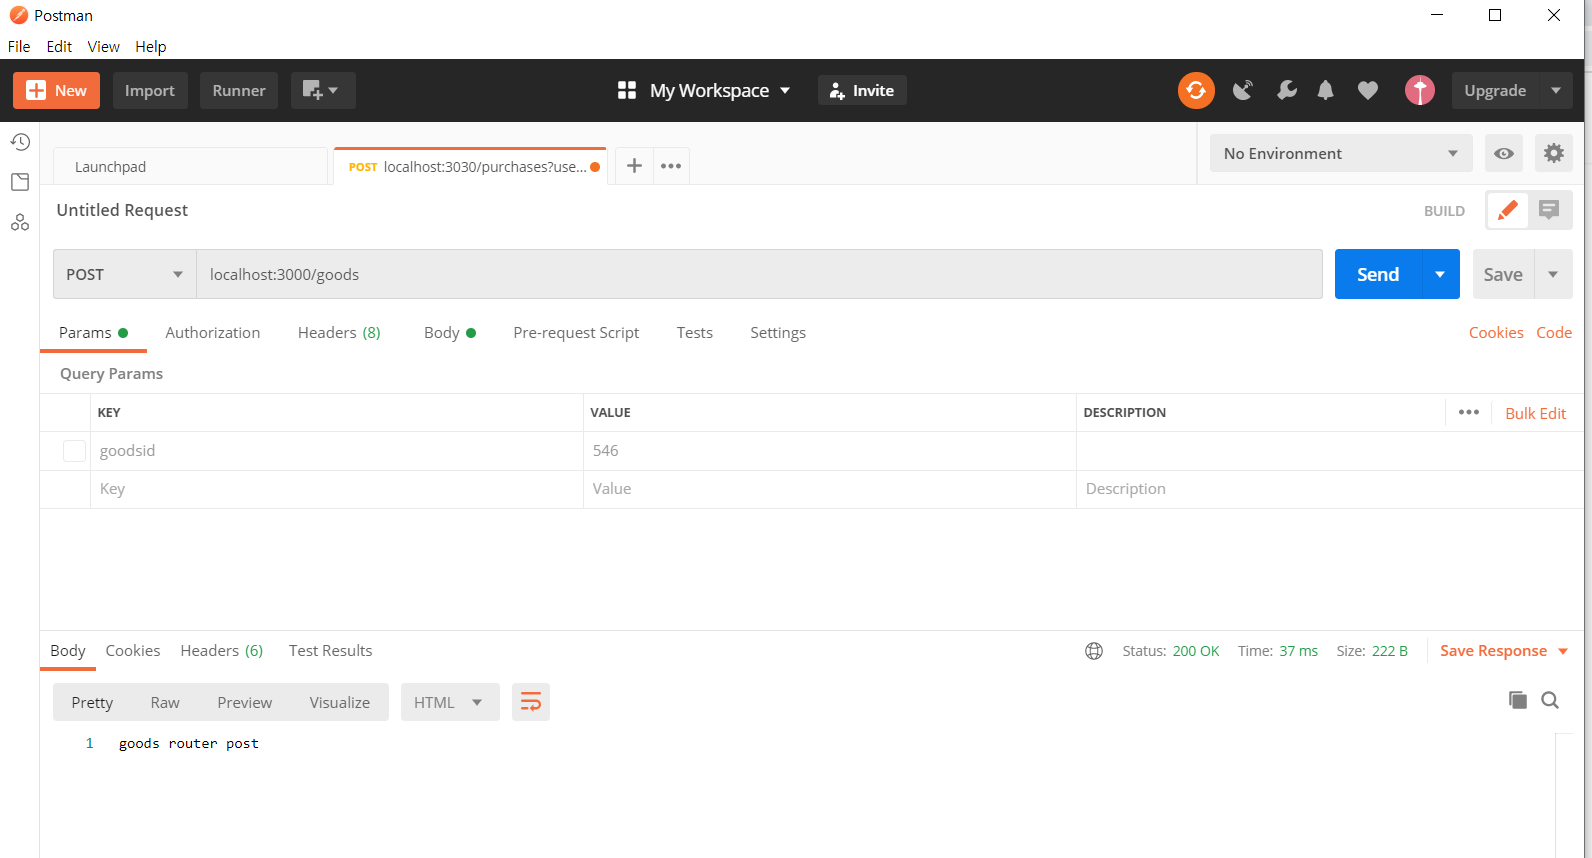Click the Bulk Edit link
This screenshot has width=1592, height=858.
pyautogui.click(x=1536, y=413)
